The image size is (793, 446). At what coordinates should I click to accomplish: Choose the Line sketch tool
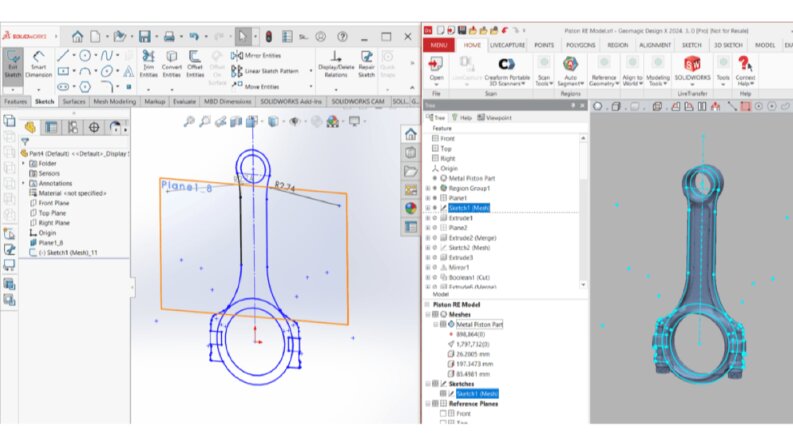63,55
